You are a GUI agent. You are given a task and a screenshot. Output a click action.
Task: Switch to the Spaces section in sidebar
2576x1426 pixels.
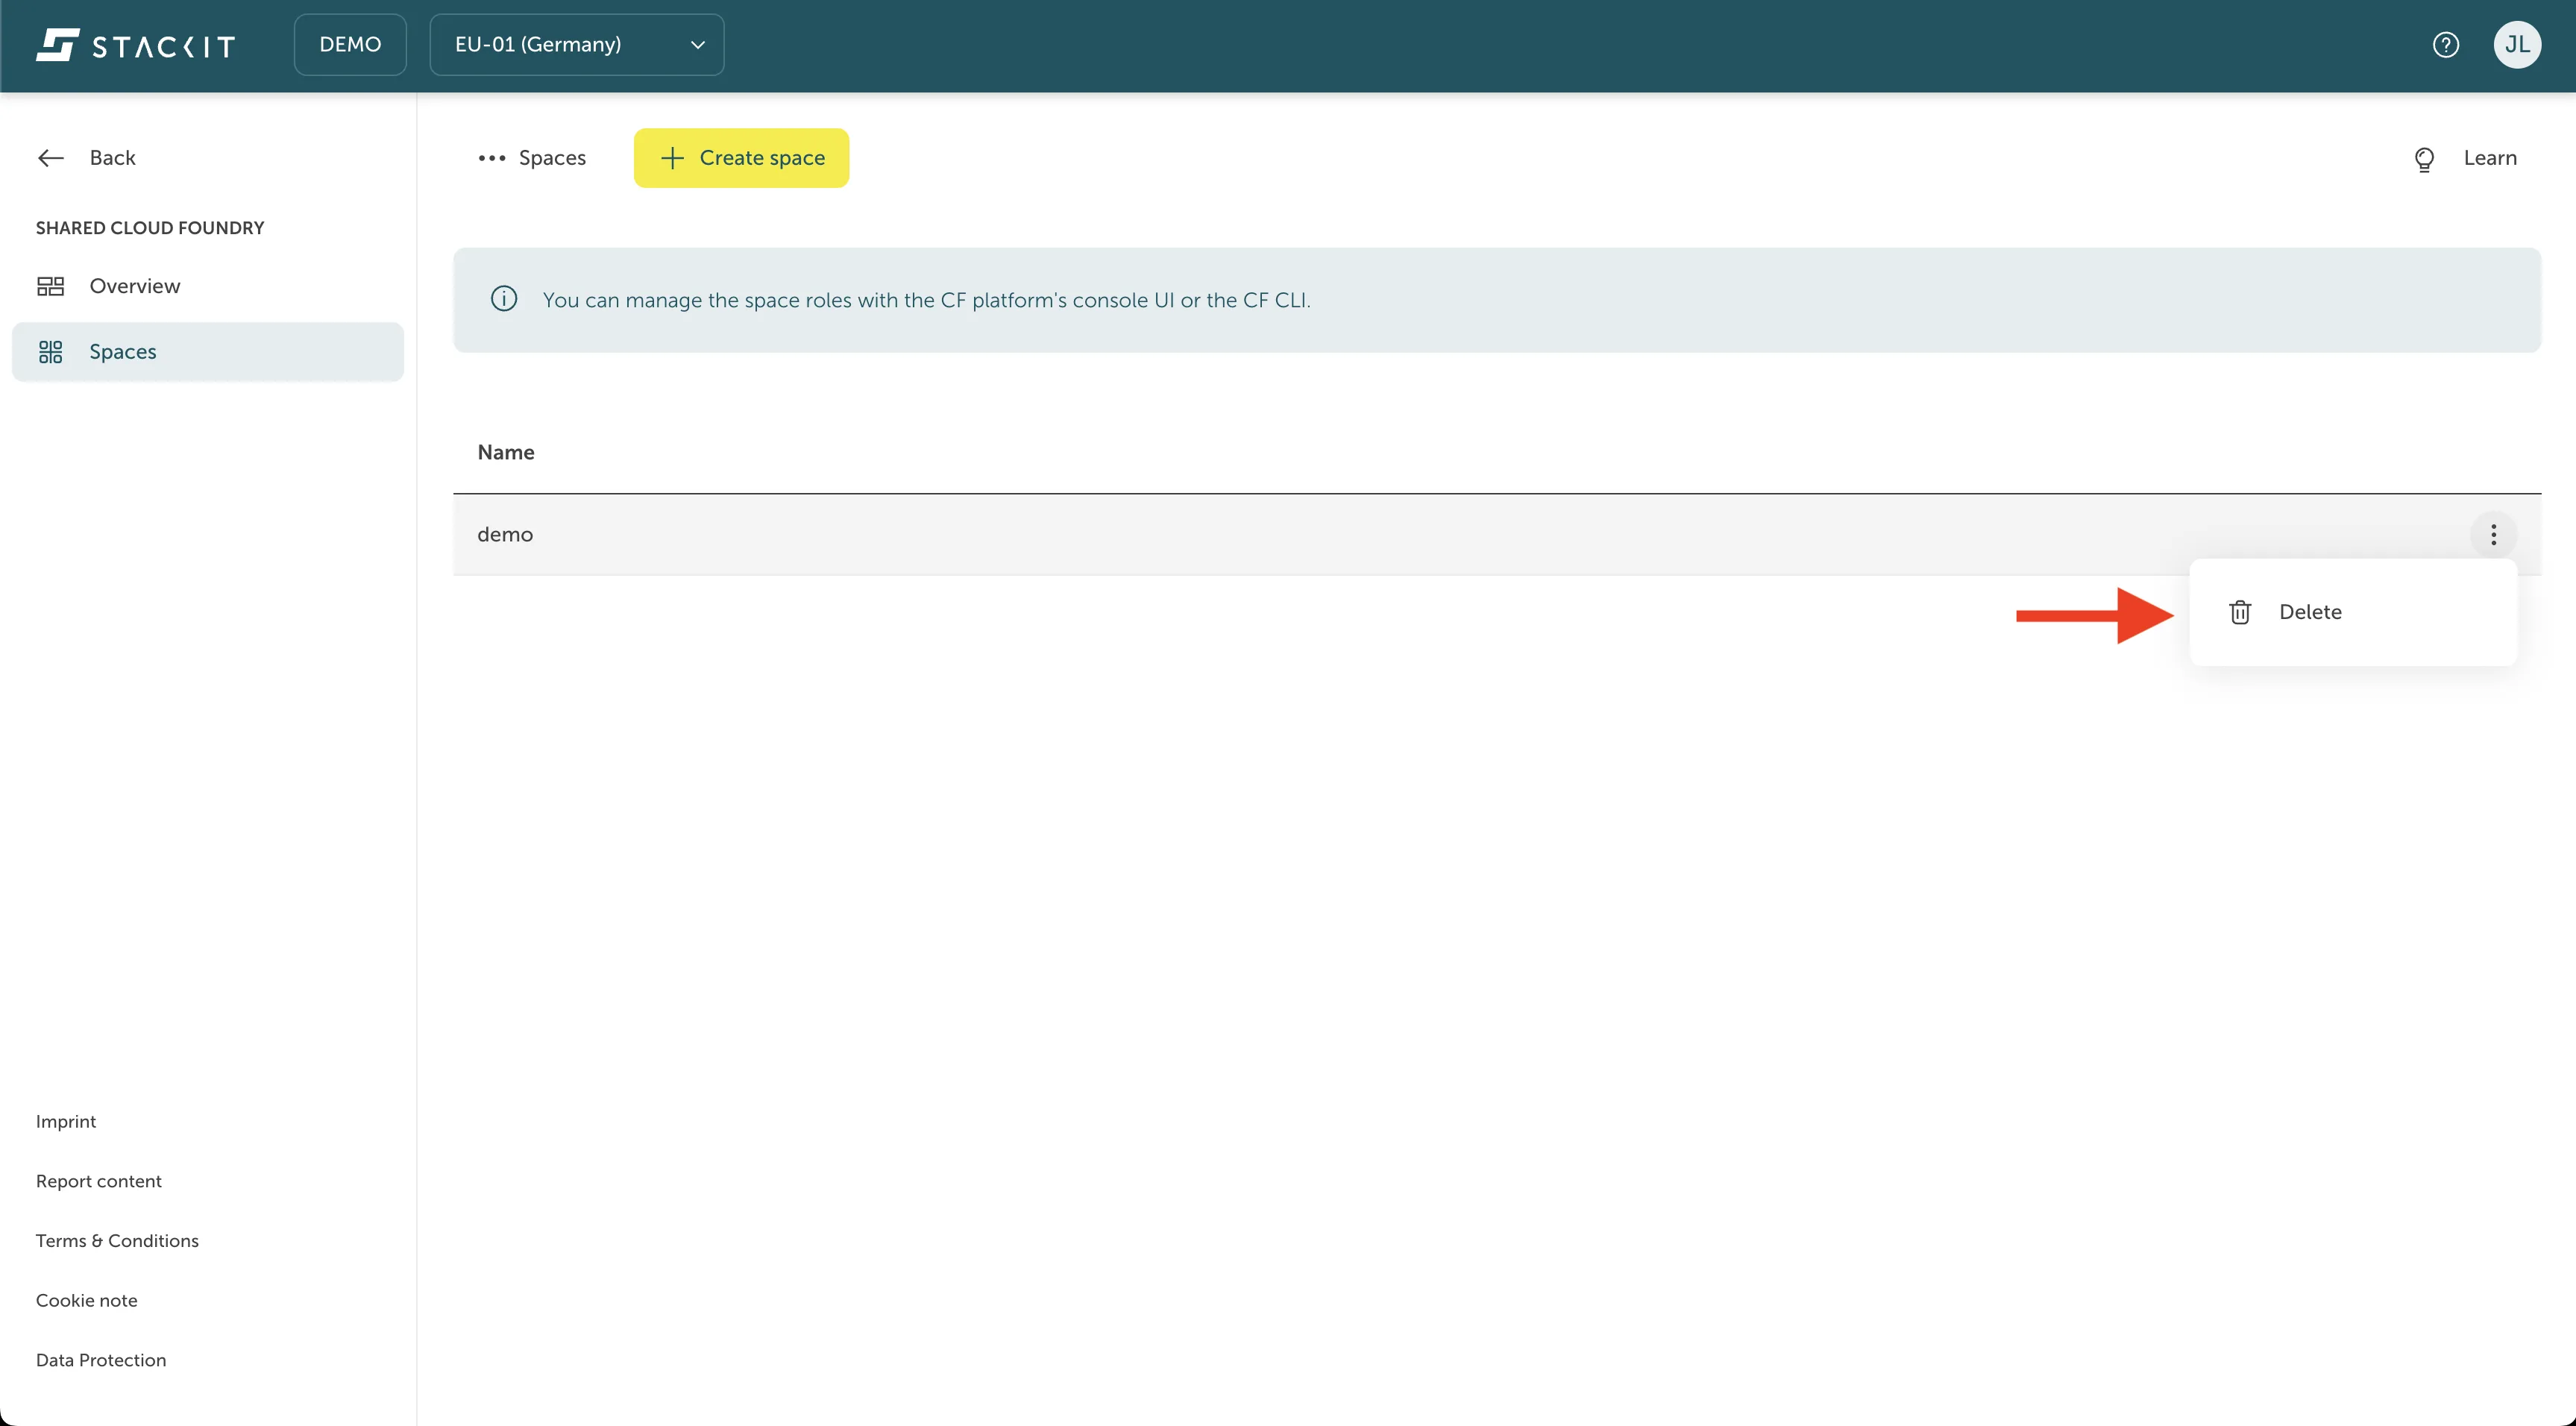click(x=122, y=351)
